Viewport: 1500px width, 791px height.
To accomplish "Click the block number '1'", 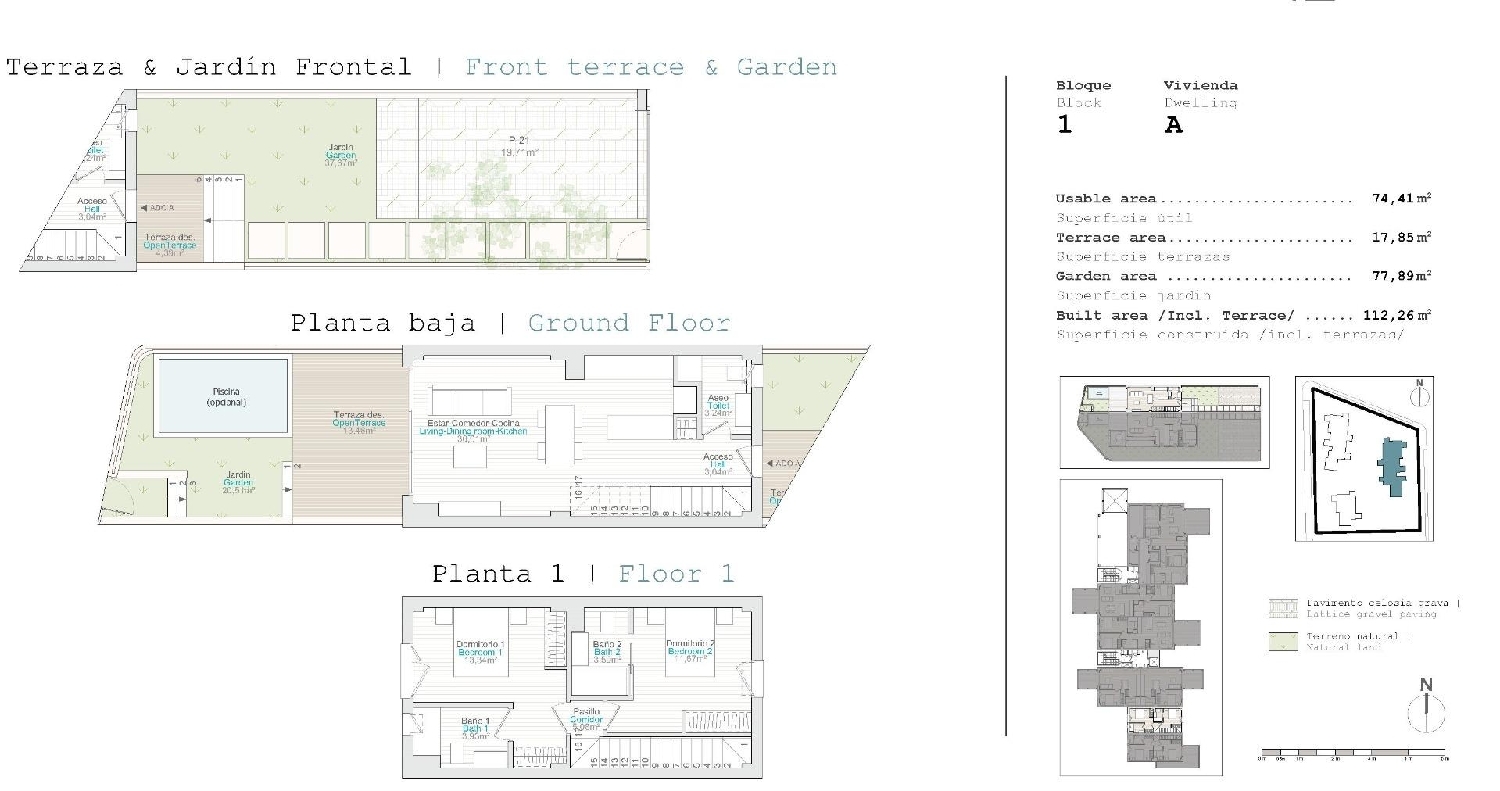I will click(x=1064, y=125).
